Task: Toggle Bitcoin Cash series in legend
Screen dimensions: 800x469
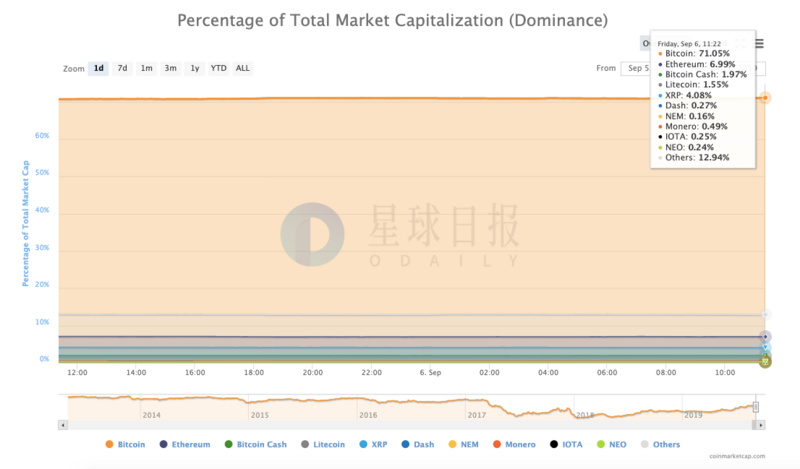Action: tap(256, 445)
